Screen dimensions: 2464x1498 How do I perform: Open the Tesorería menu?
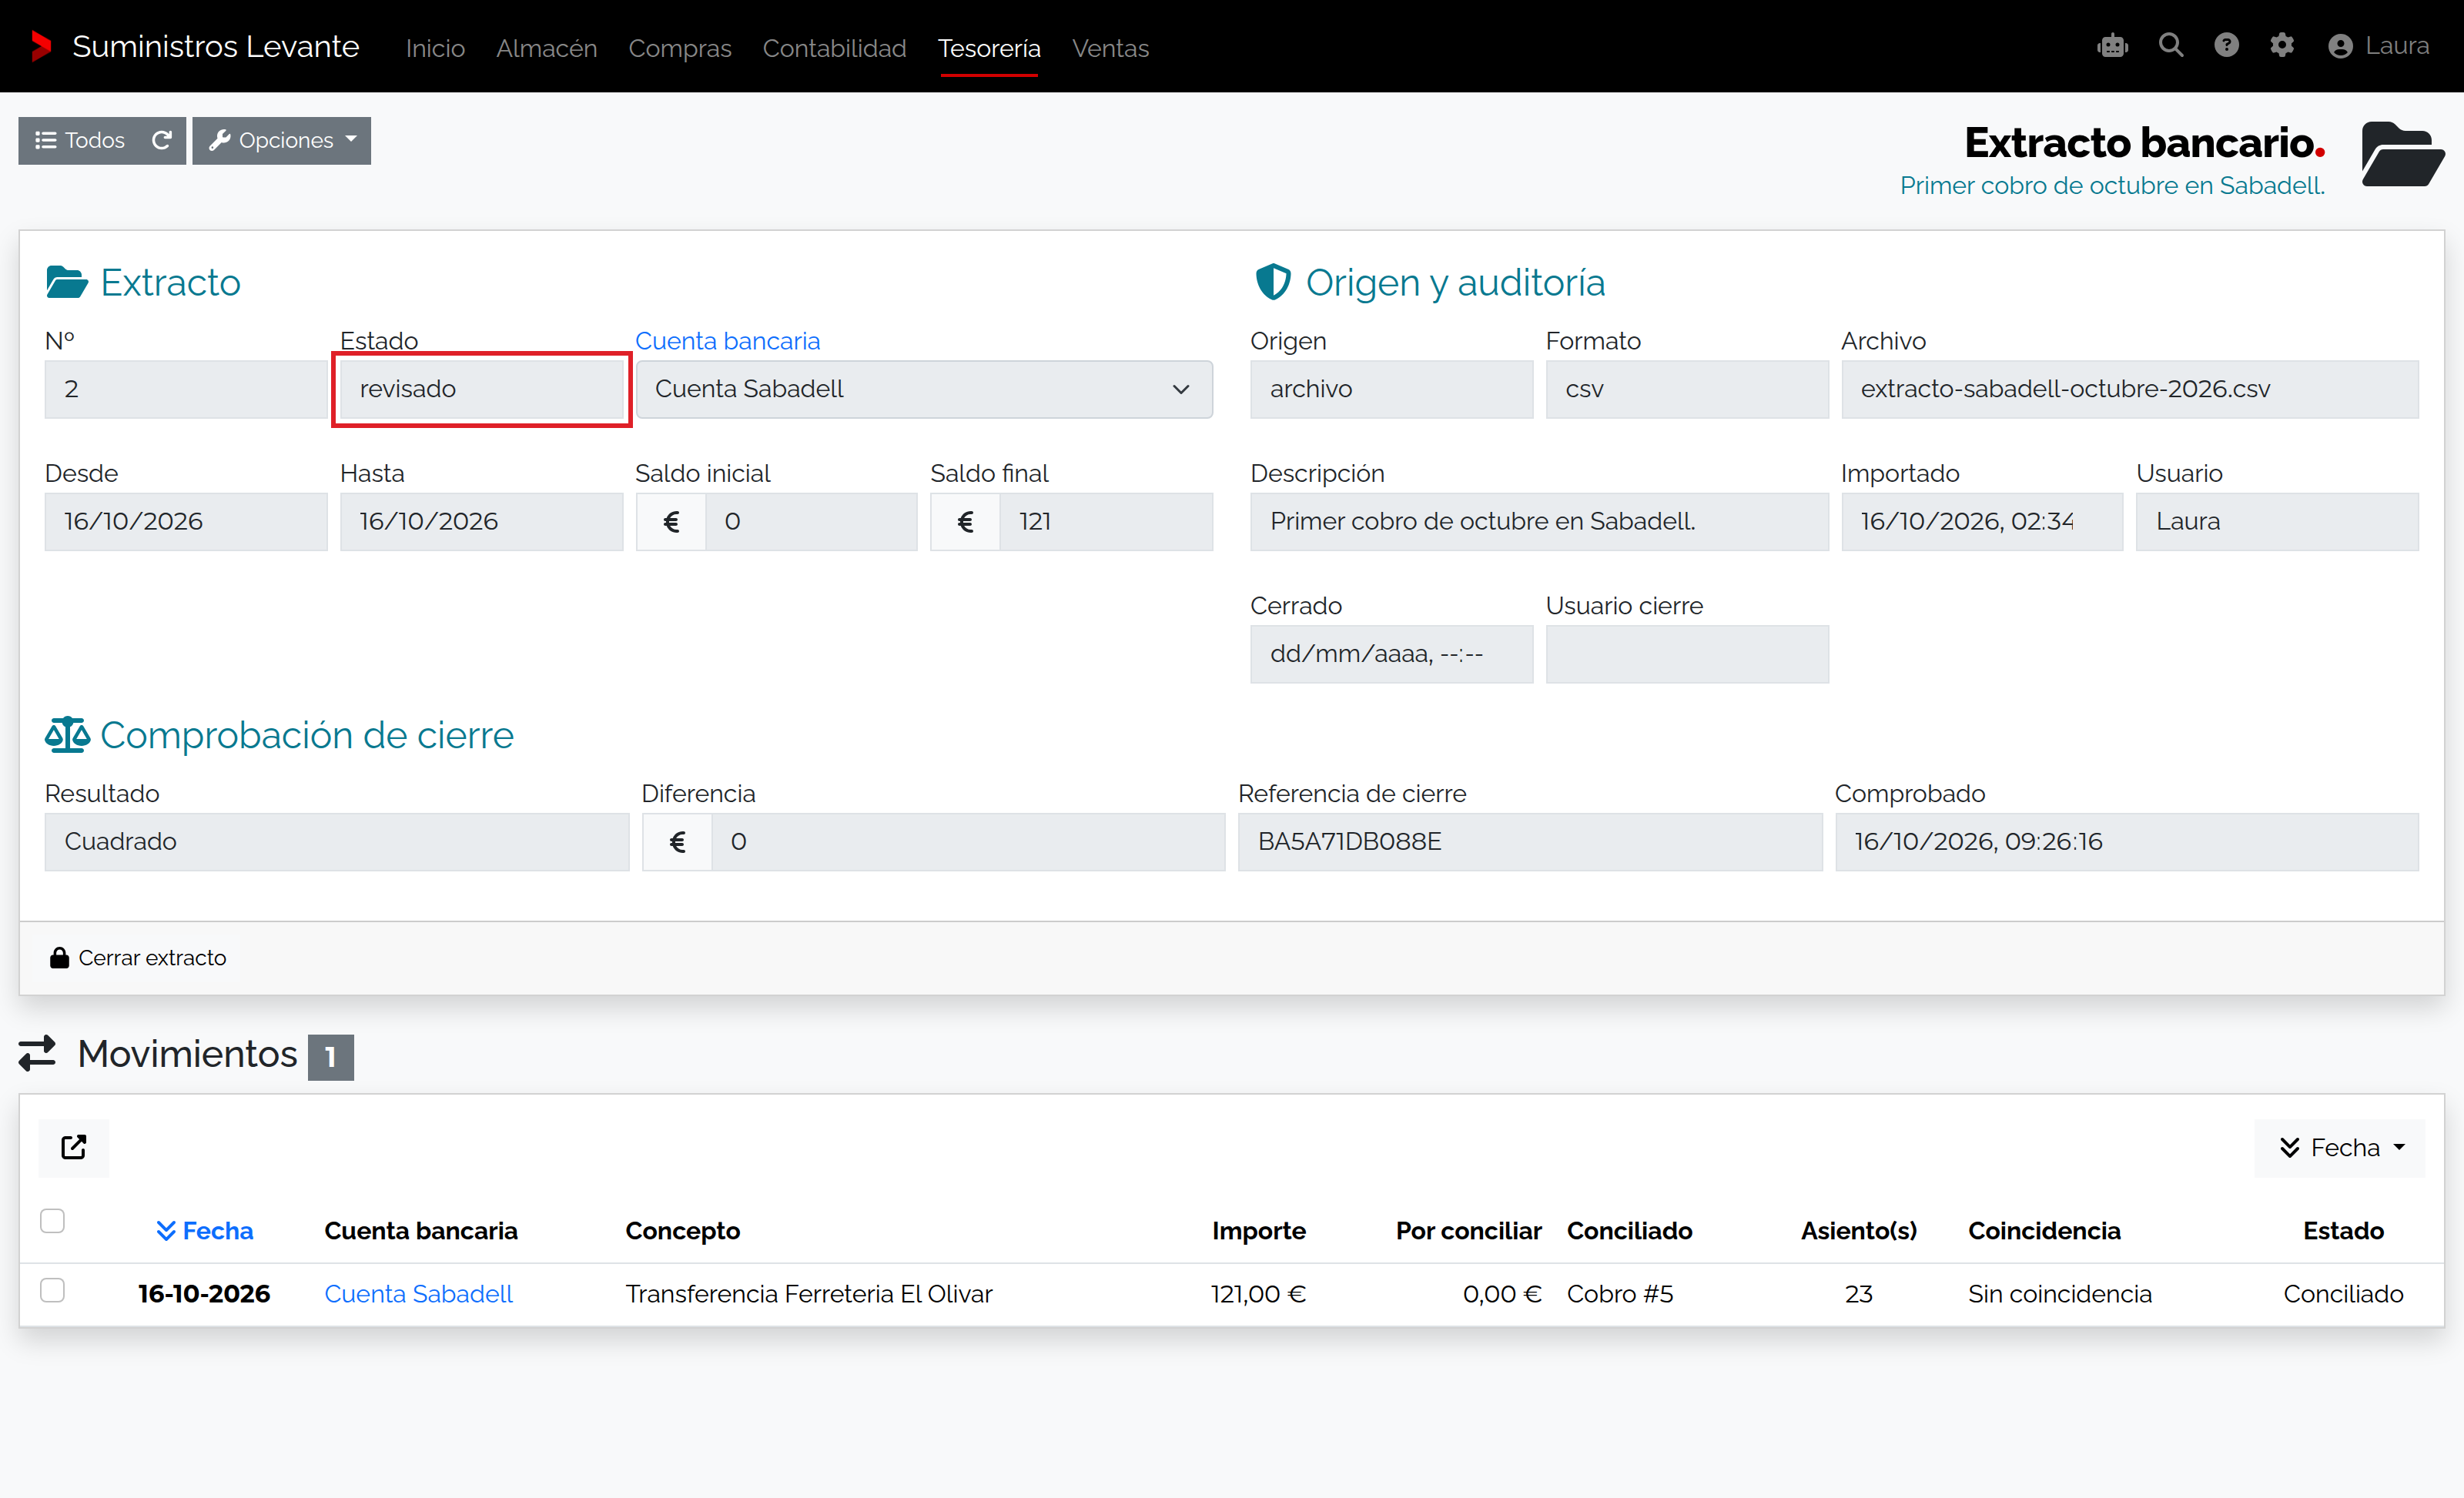[989, 48]
